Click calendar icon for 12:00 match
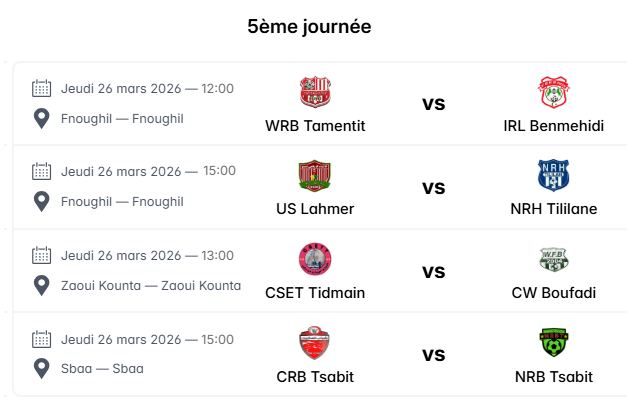627x407 pixels. point(41,88)
